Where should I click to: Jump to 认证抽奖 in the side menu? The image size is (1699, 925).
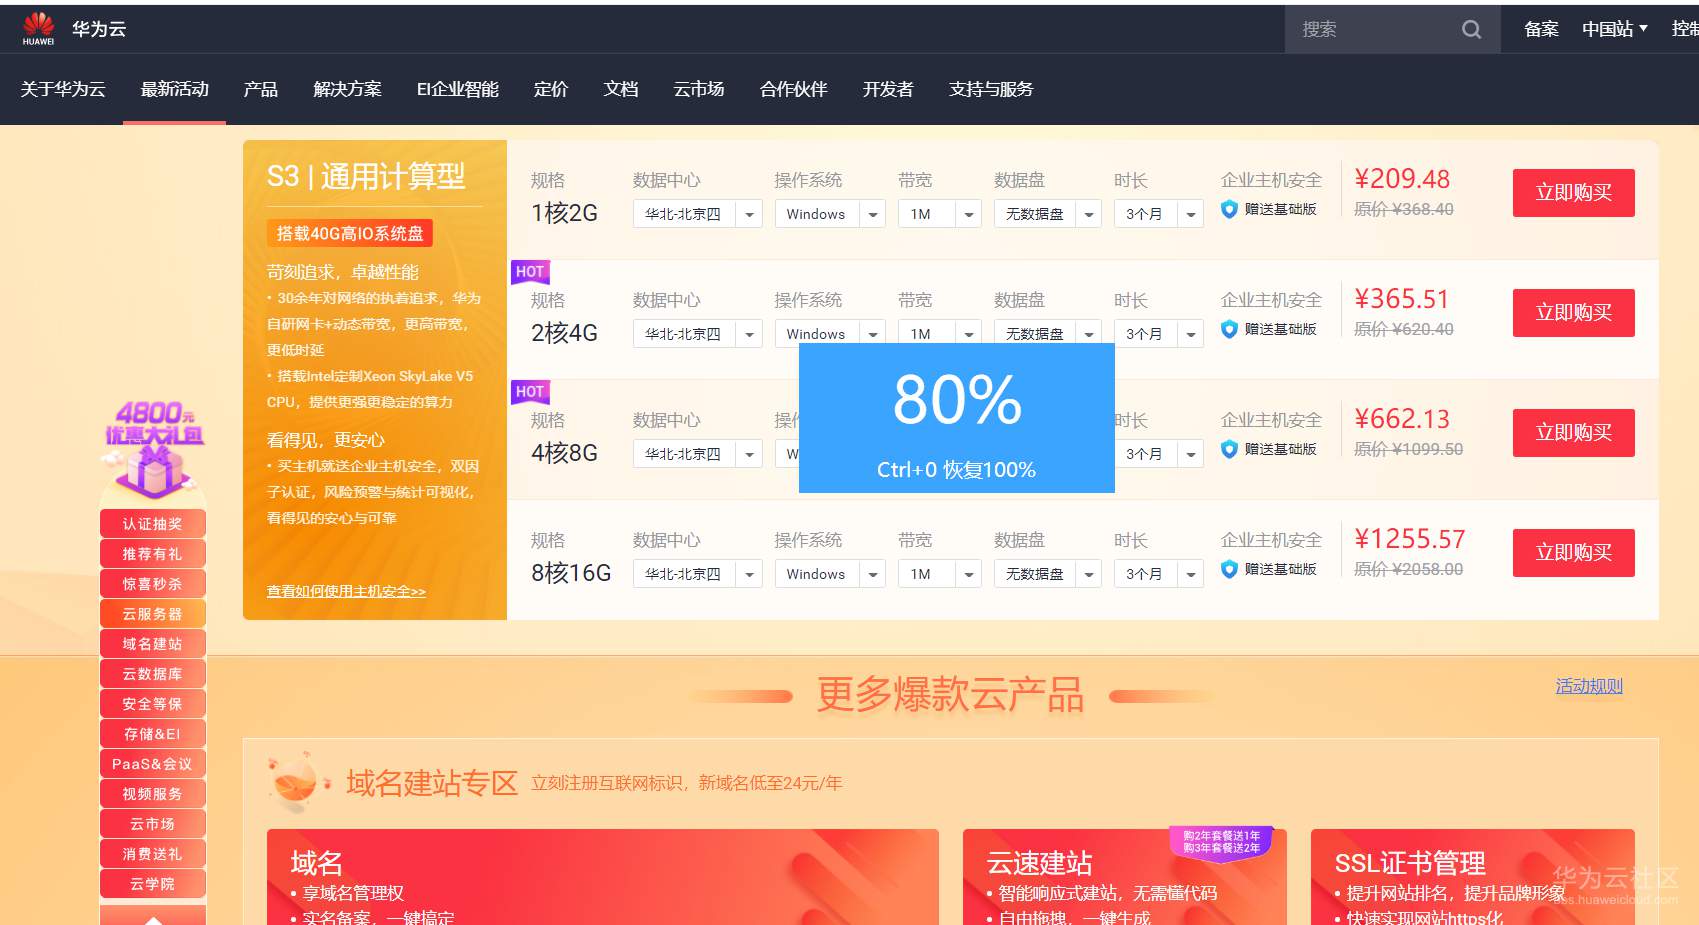coord(153,524)
